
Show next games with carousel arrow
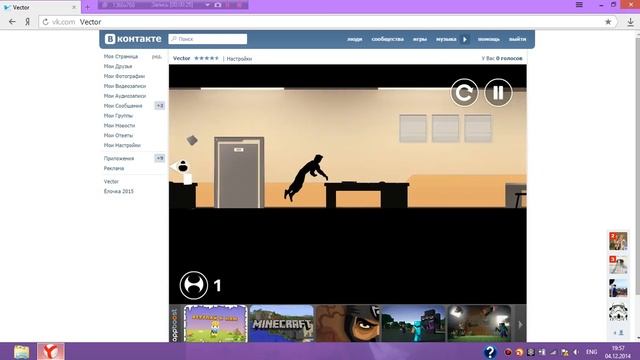pyautogui.click(x=520, y=324)
